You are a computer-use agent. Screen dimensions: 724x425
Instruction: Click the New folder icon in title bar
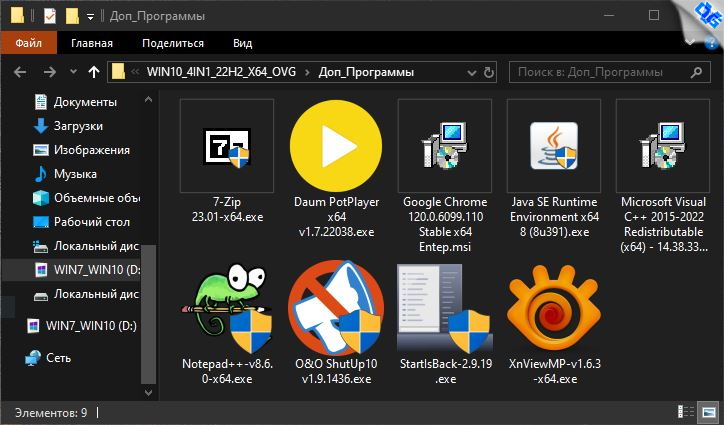pos(72,16)
